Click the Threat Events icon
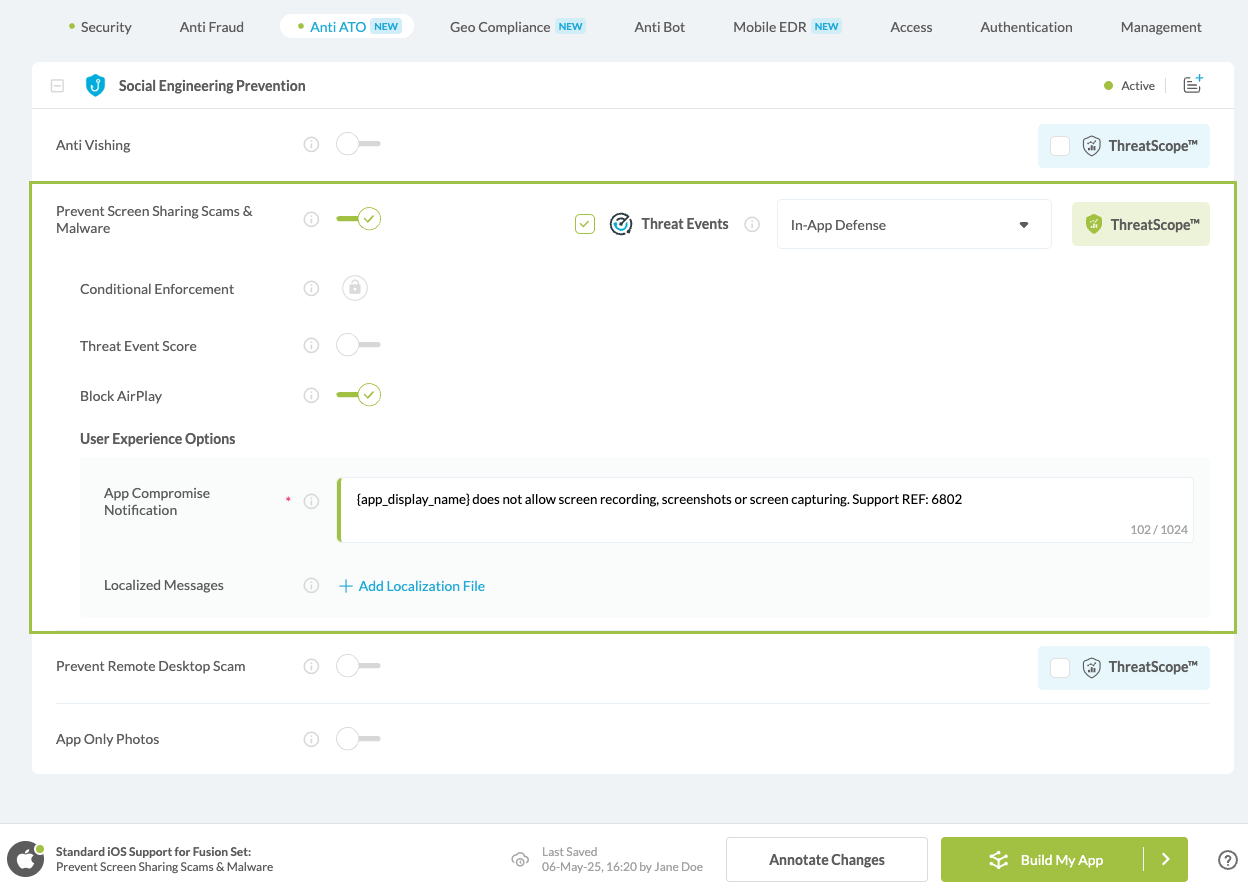This screenshot has width=1248, height=891. coord(621,223)
